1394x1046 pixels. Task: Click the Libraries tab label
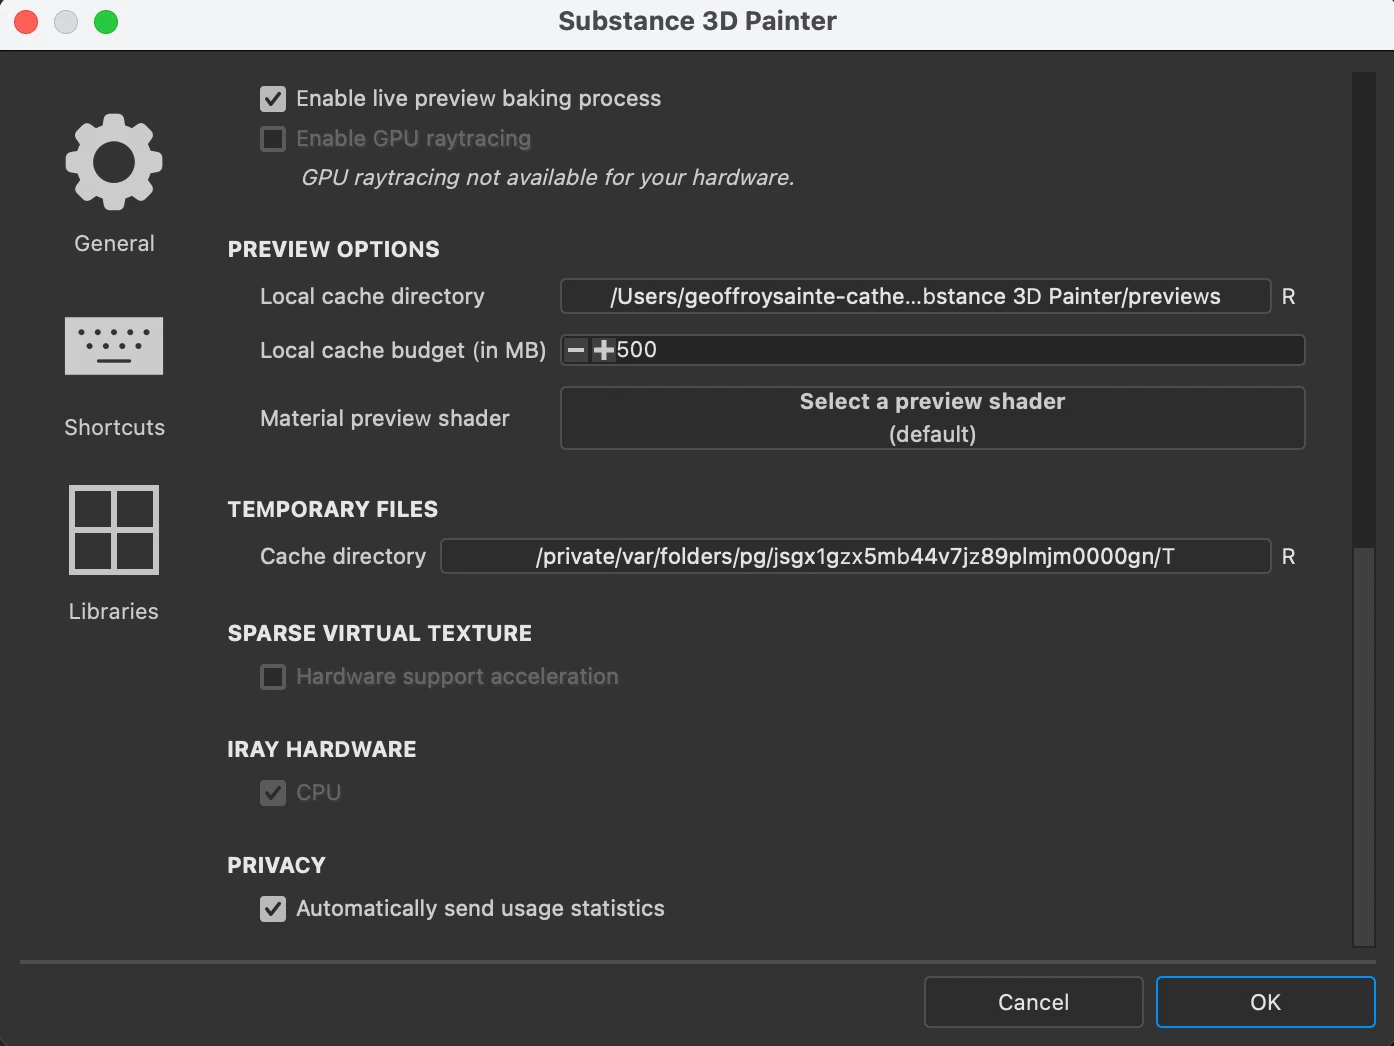114,612
